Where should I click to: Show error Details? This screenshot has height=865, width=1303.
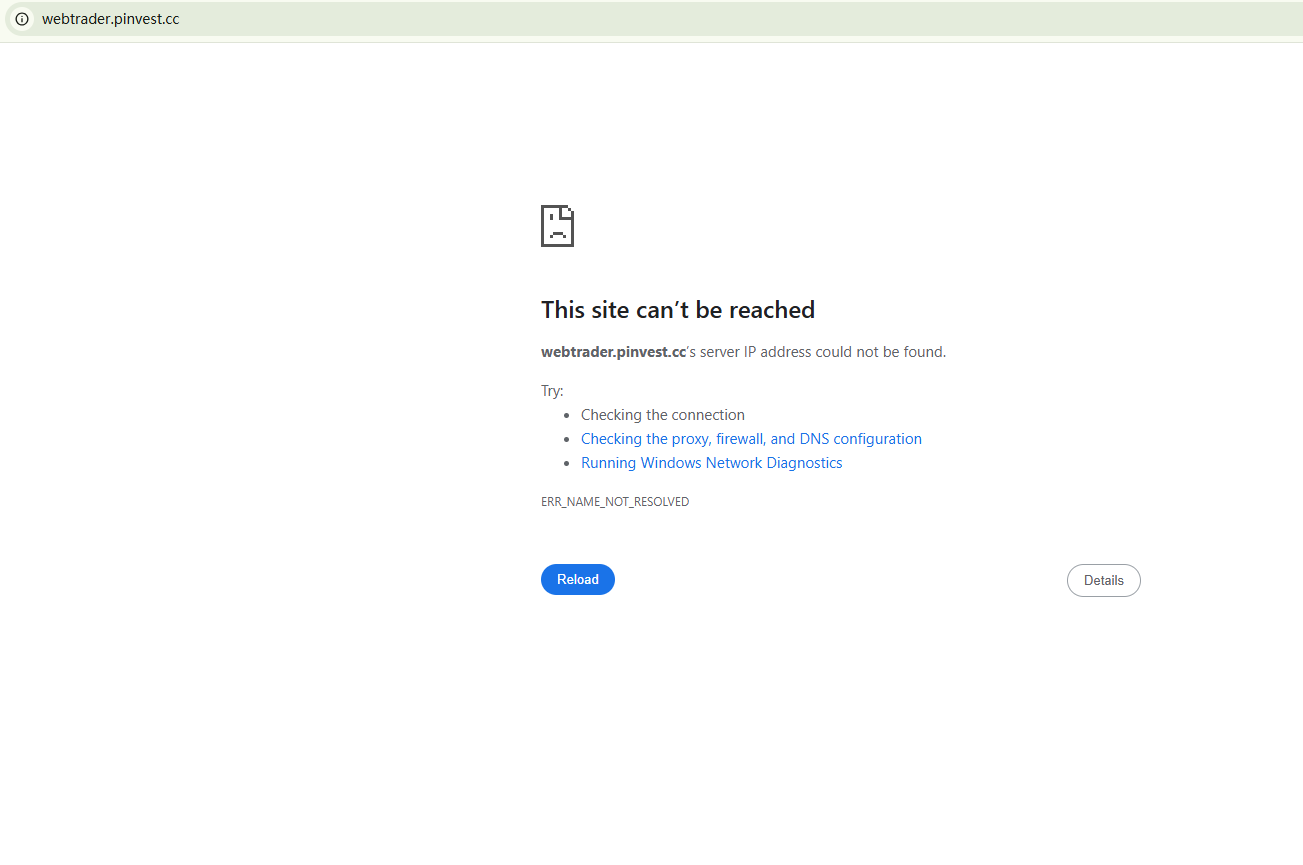coord(1104,581)
